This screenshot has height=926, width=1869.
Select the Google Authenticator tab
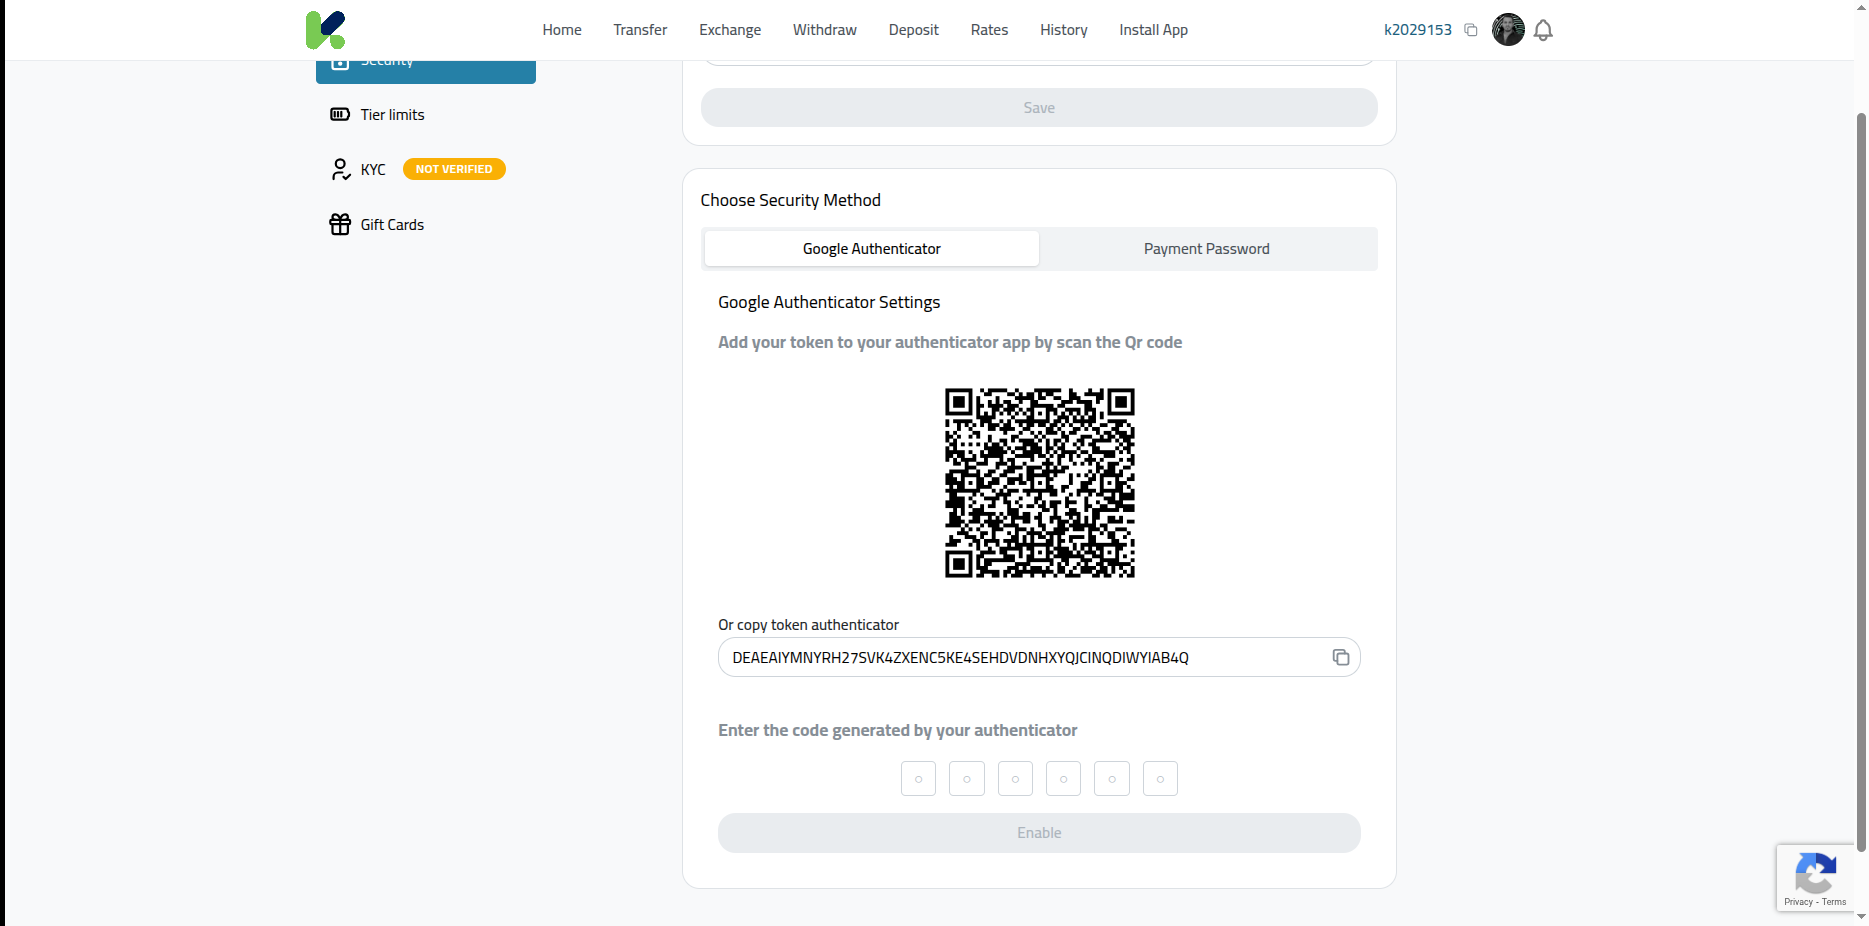pyautogui.click(x=871, y=248)
